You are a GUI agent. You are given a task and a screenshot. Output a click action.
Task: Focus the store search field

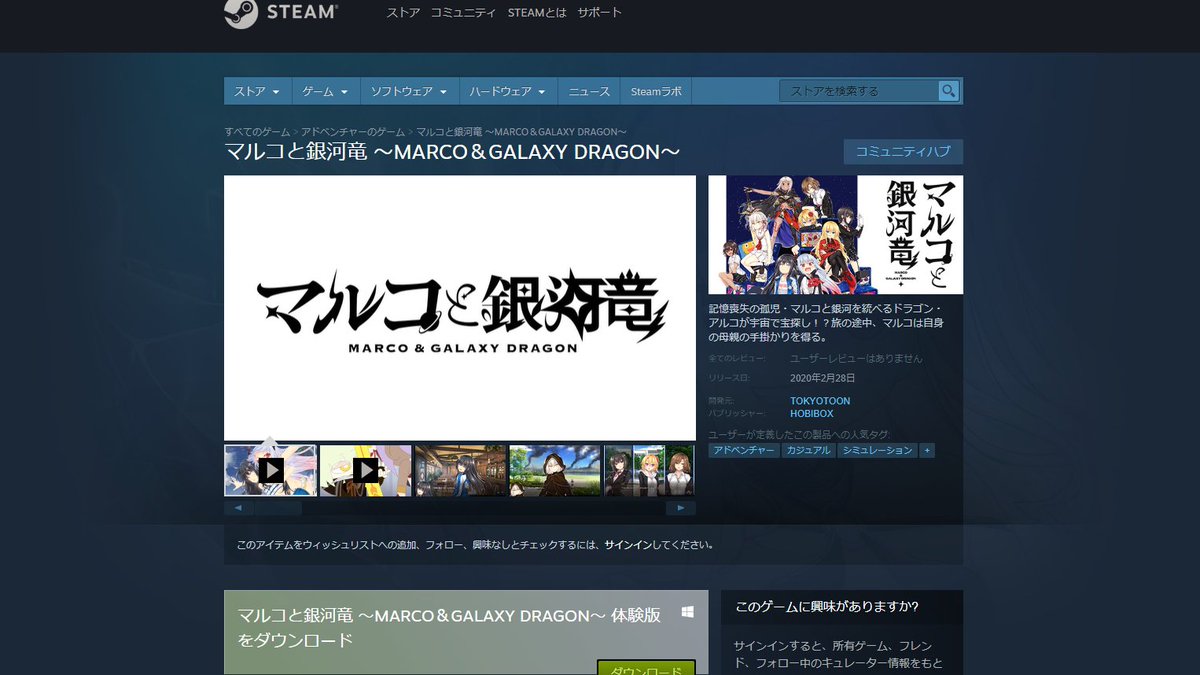point(859,91)
